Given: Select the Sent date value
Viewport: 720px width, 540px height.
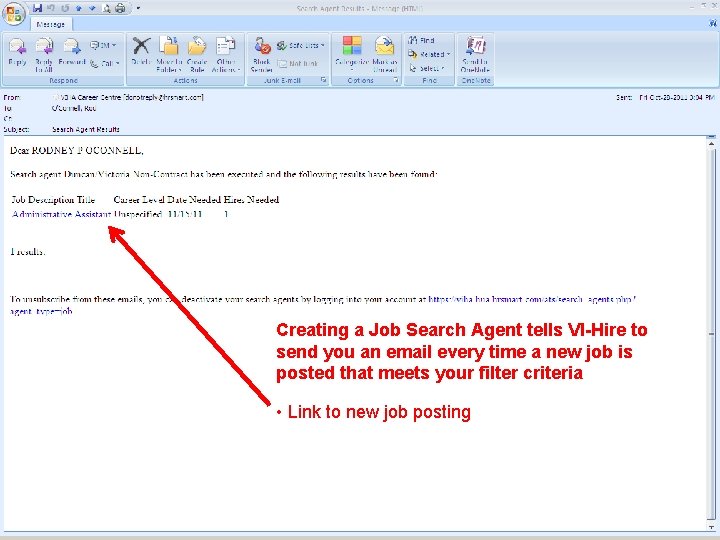Looking at the screenshot, I should [x=677, y=97].
